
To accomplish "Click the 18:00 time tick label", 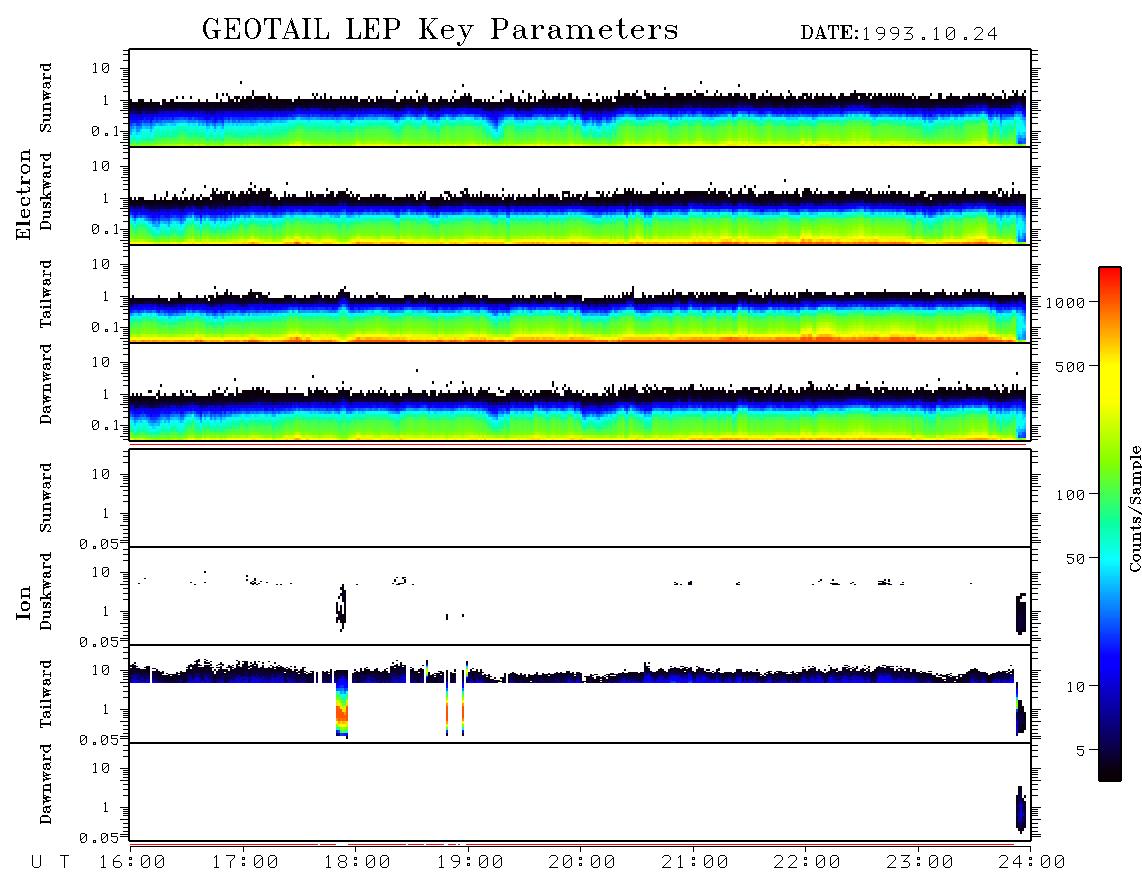I will tap(357, 863).
